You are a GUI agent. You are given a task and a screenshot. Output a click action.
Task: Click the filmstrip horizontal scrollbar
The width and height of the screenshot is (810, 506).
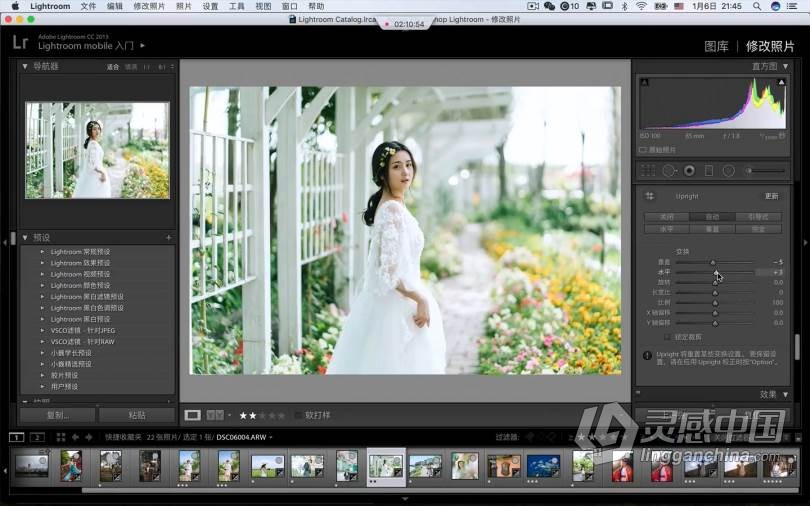(x=439, y=490)
